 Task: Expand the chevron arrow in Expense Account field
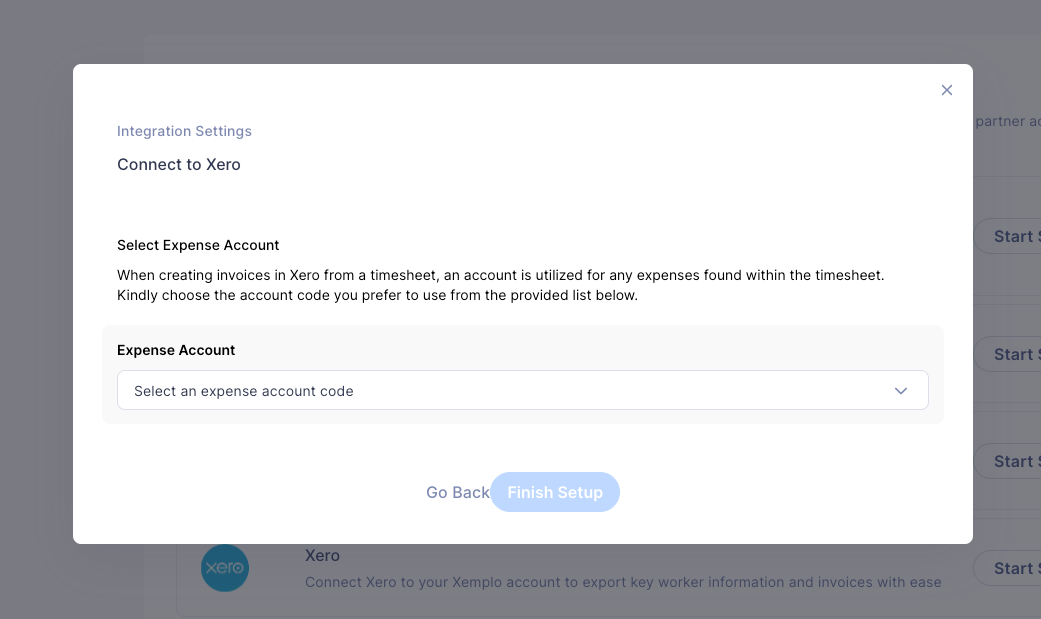click(x=900, y=391)
